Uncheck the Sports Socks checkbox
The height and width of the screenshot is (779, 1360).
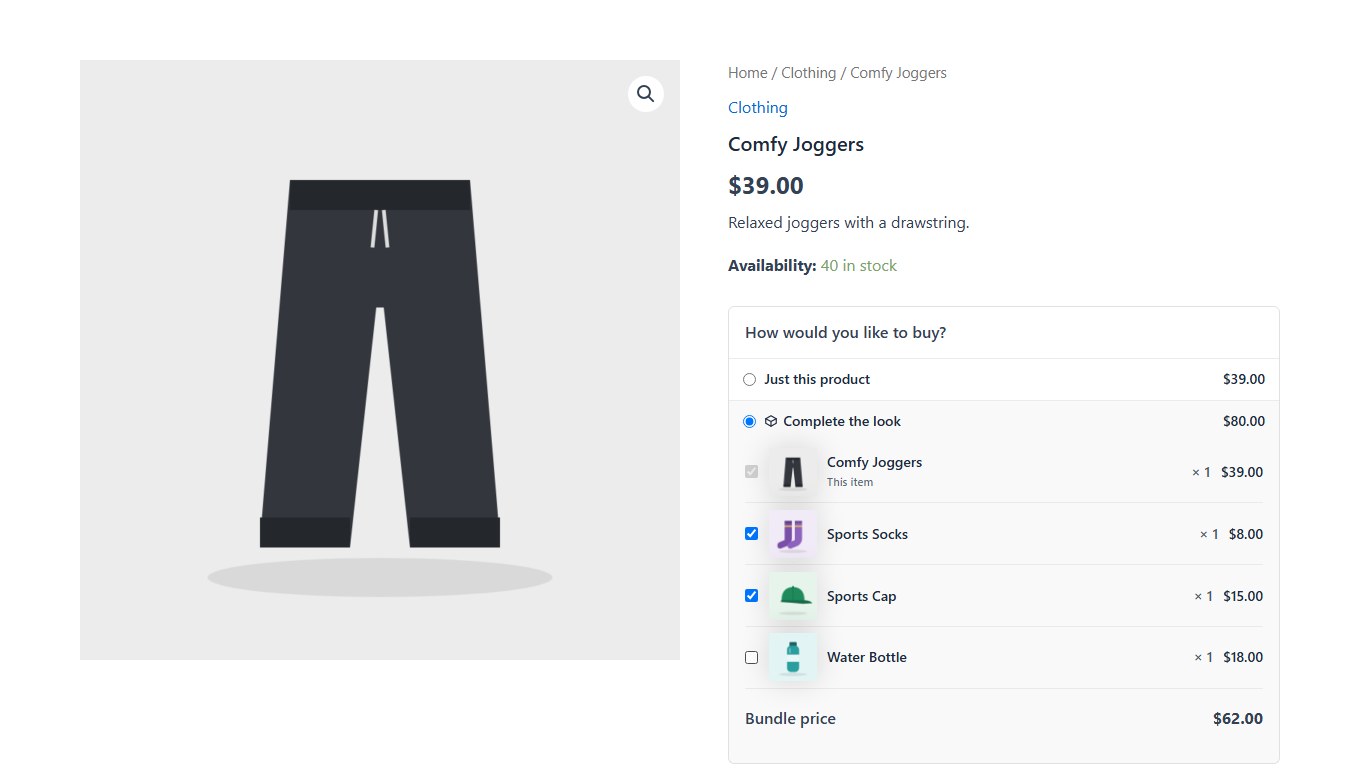[752, 534]
